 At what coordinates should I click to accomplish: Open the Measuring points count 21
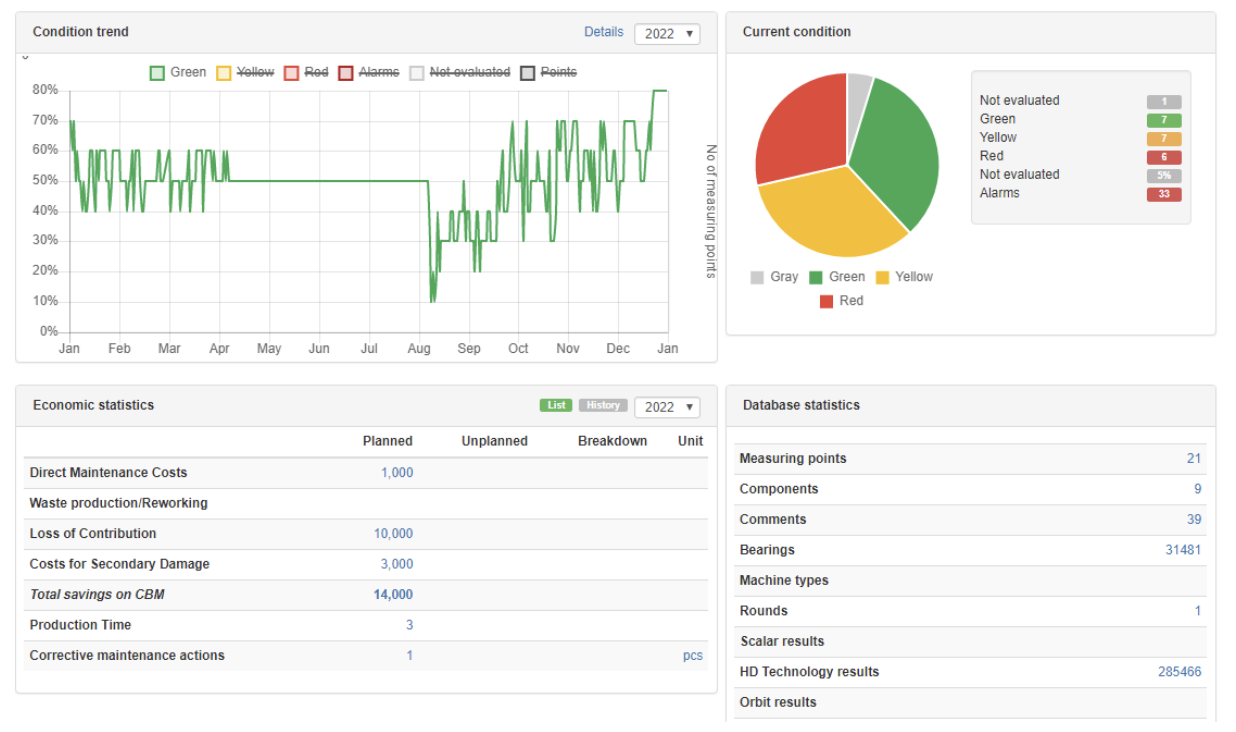click(x=1193, y=458)
